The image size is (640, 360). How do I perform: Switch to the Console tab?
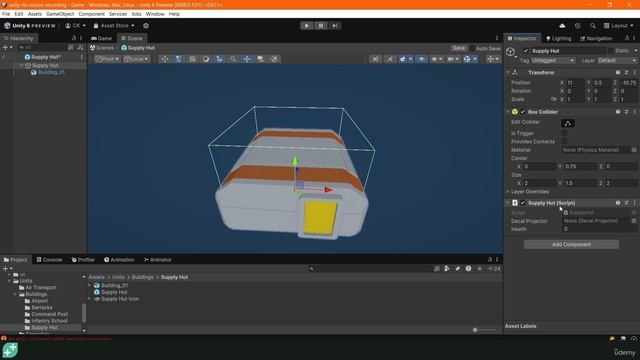click(49, 260)
